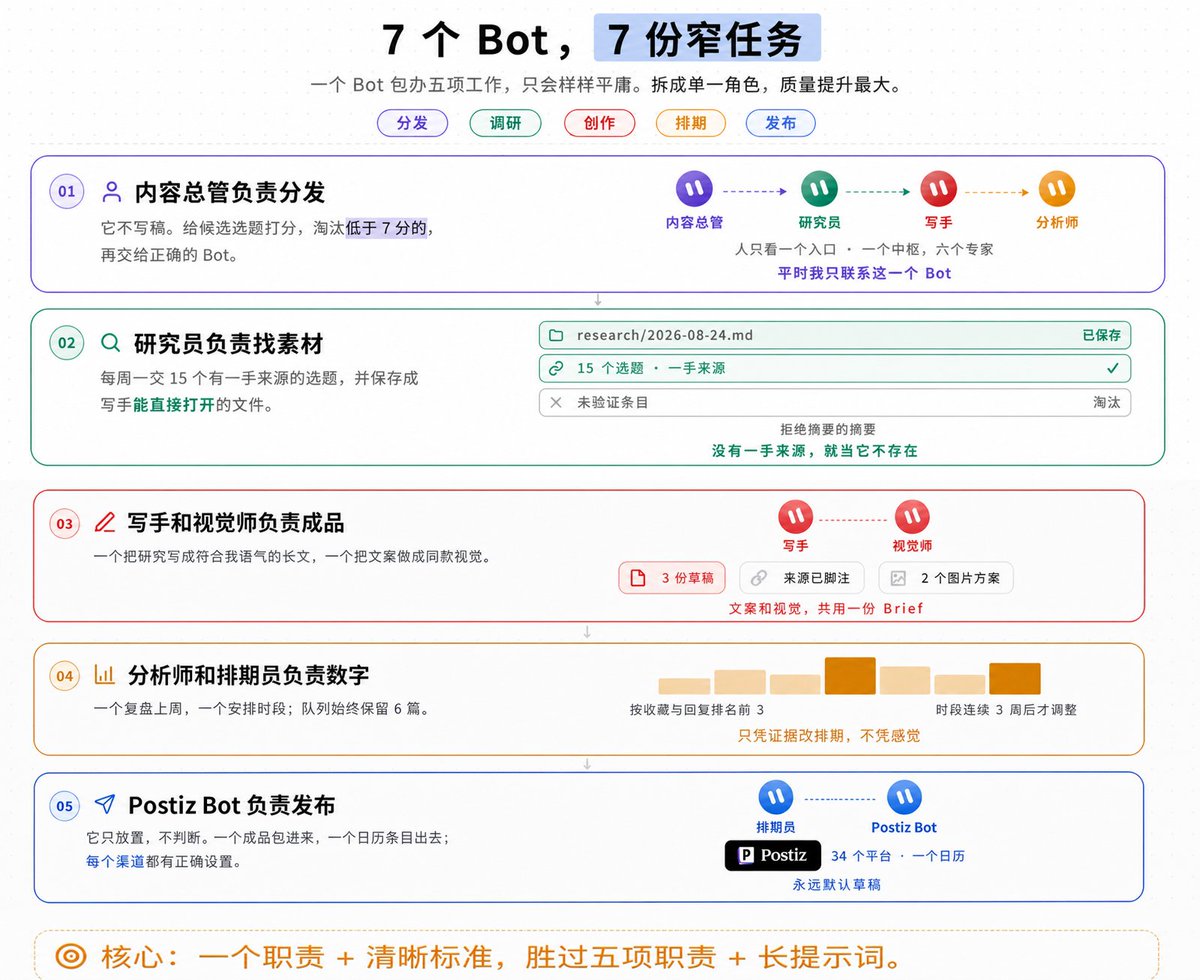Click the 01 step number badge
This screenshot has width=1200, height=980.
(x=66, y=191)
